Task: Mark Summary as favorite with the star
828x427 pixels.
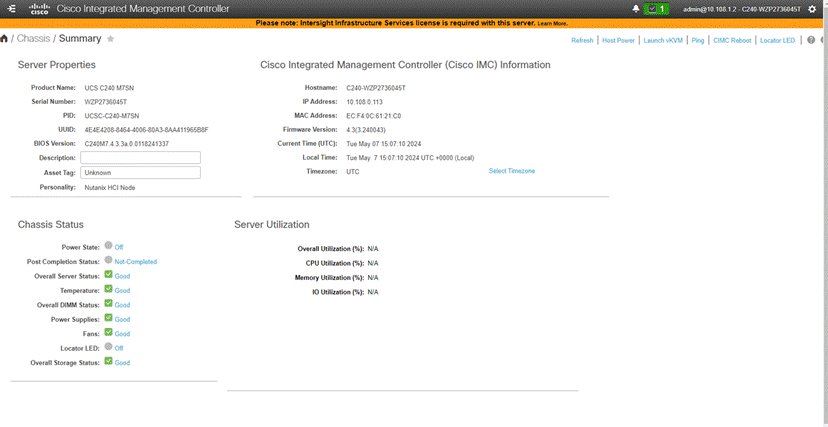Action: tap(110, 39)
